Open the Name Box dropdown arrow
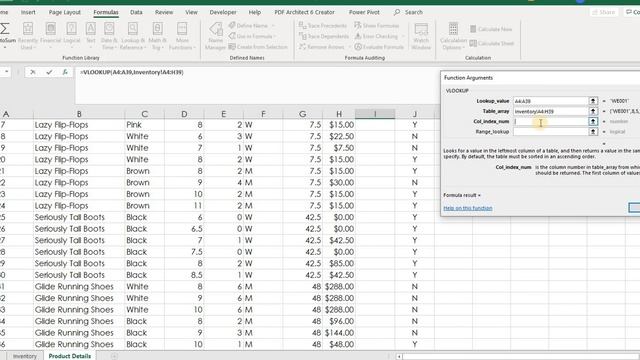This screenshot has width=640, height=360. (x=6, y=72)
